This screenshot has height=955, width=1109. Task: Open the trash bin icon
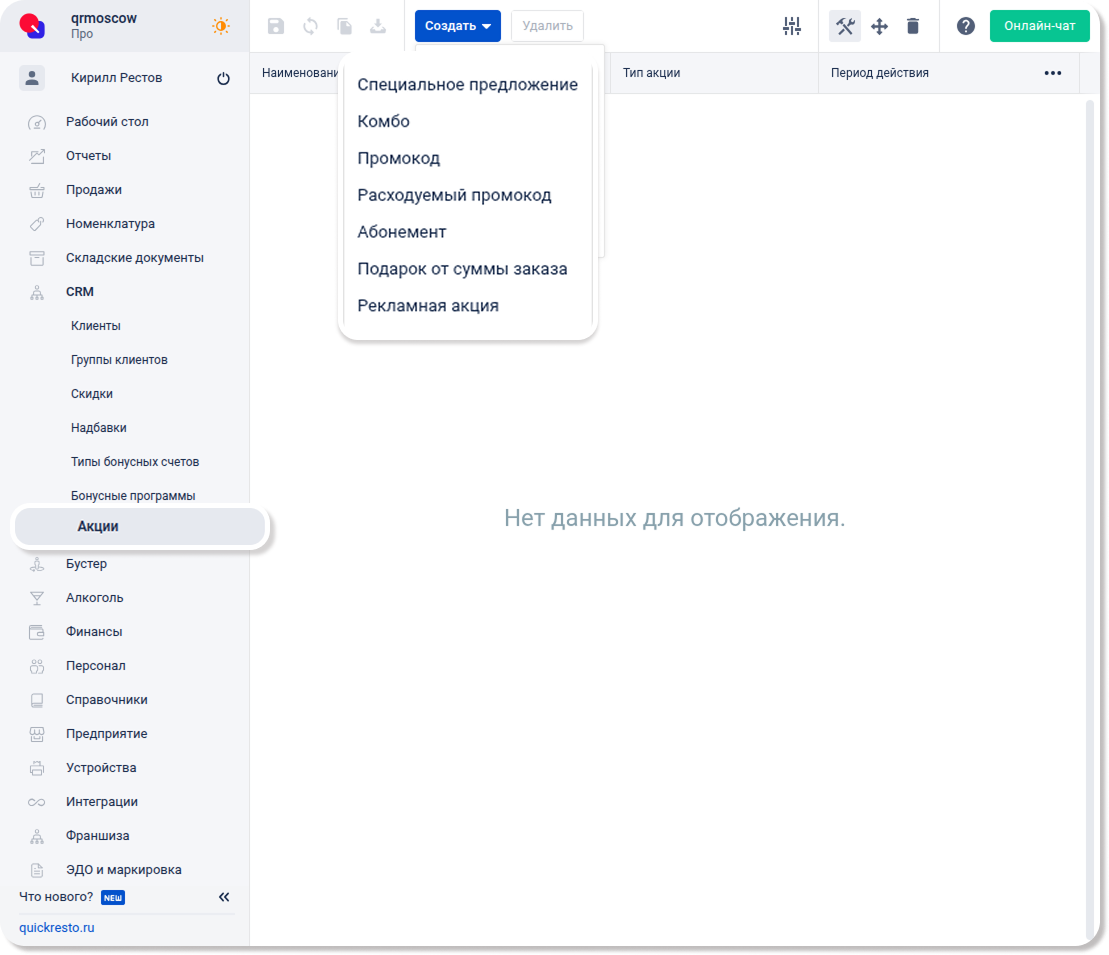pos(913,26)
